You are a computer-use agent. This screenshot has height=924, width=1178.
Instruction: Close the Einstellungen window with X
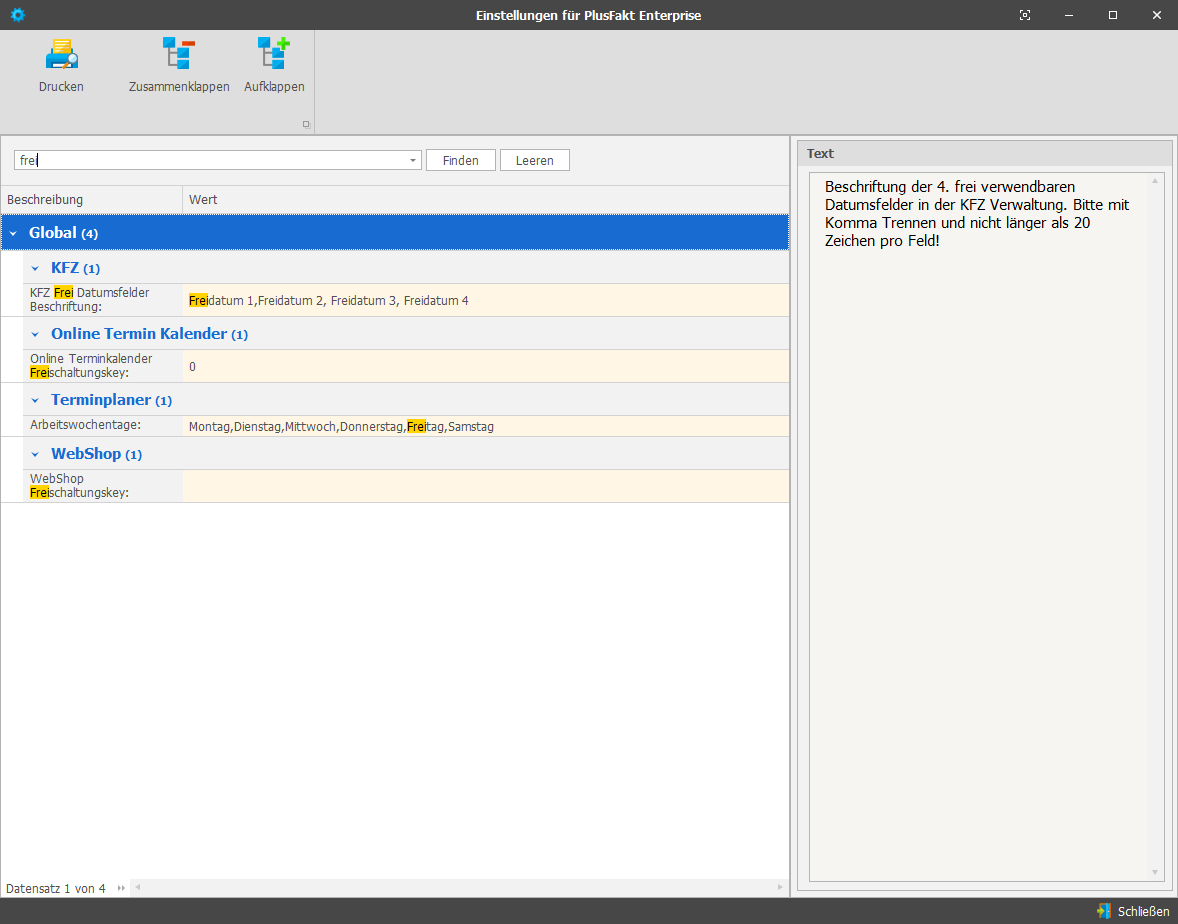(x=1156, y=15)
